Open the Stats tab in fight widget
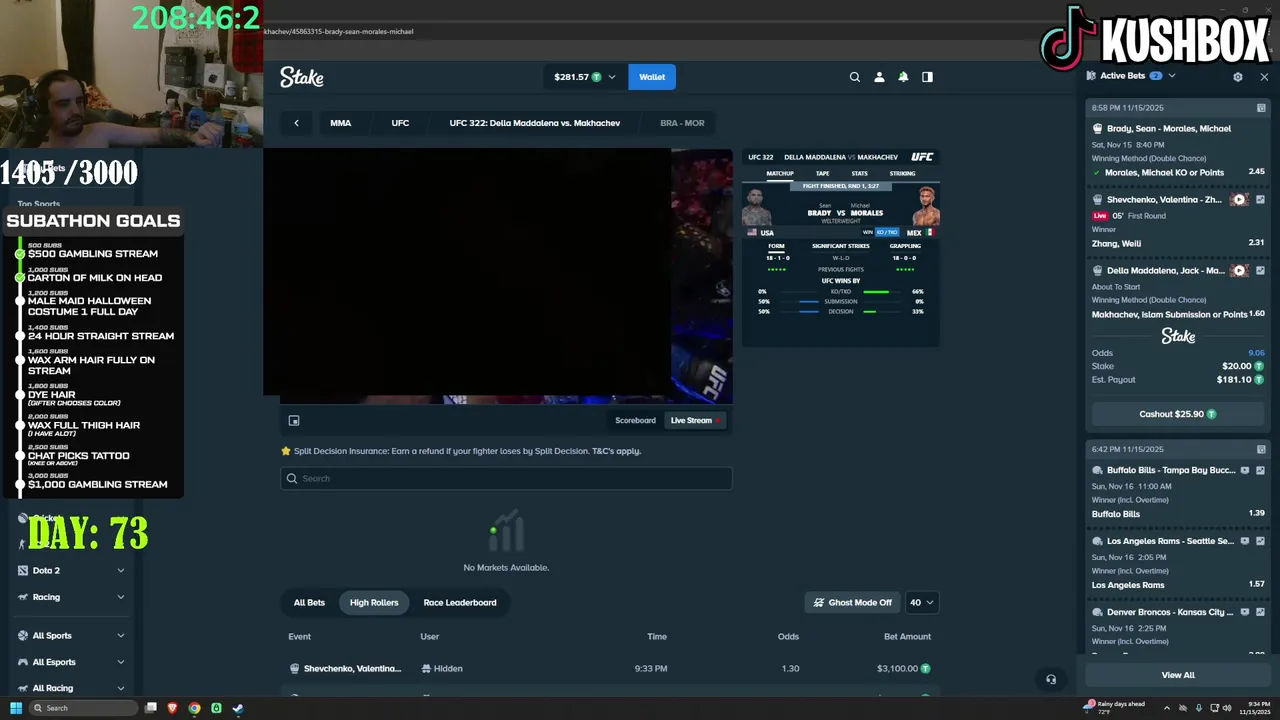Screen dimensions: 1280x720 click(859, 173)
